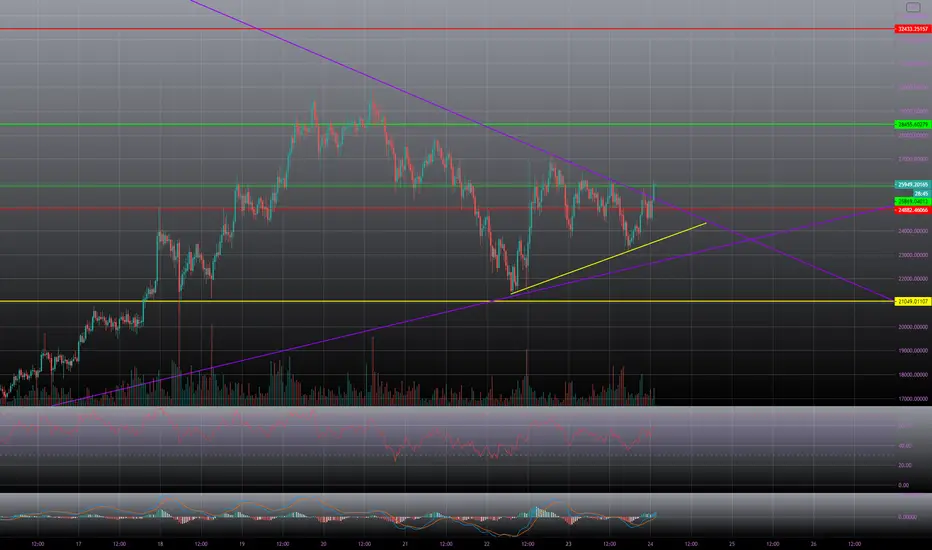Click the 25 date label on time axis

tap(732, 543)
